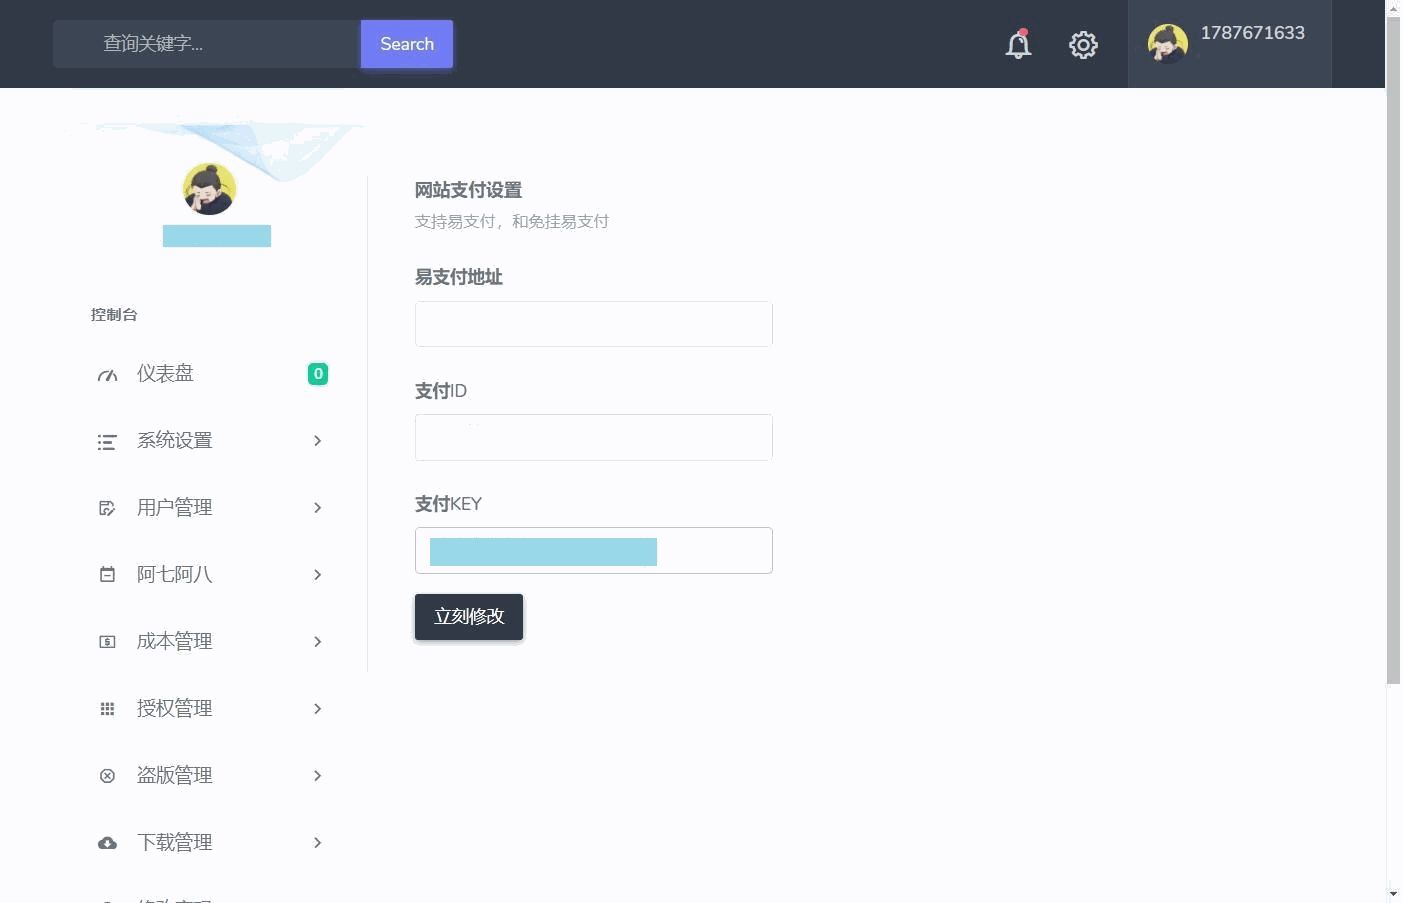Click the 立刻修改 submit button
This screenshot has height=903, width=1402.
click(x=469, y=617)
